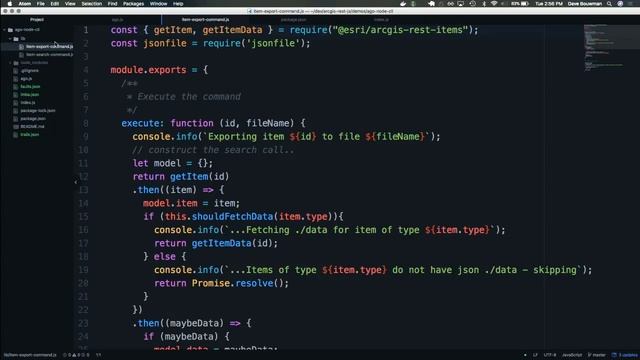Toggle the tree view with the dock handle
Image resolution: width=640 pixels, height=360 pixels.
coord(76,182)
